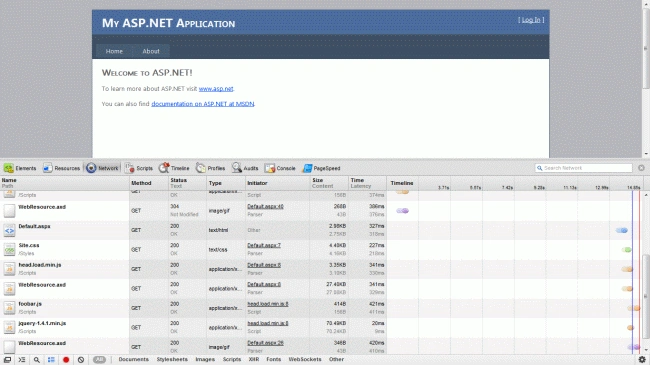Filter by Images
The height and width of the screenshot is (365, 650).
205,360
